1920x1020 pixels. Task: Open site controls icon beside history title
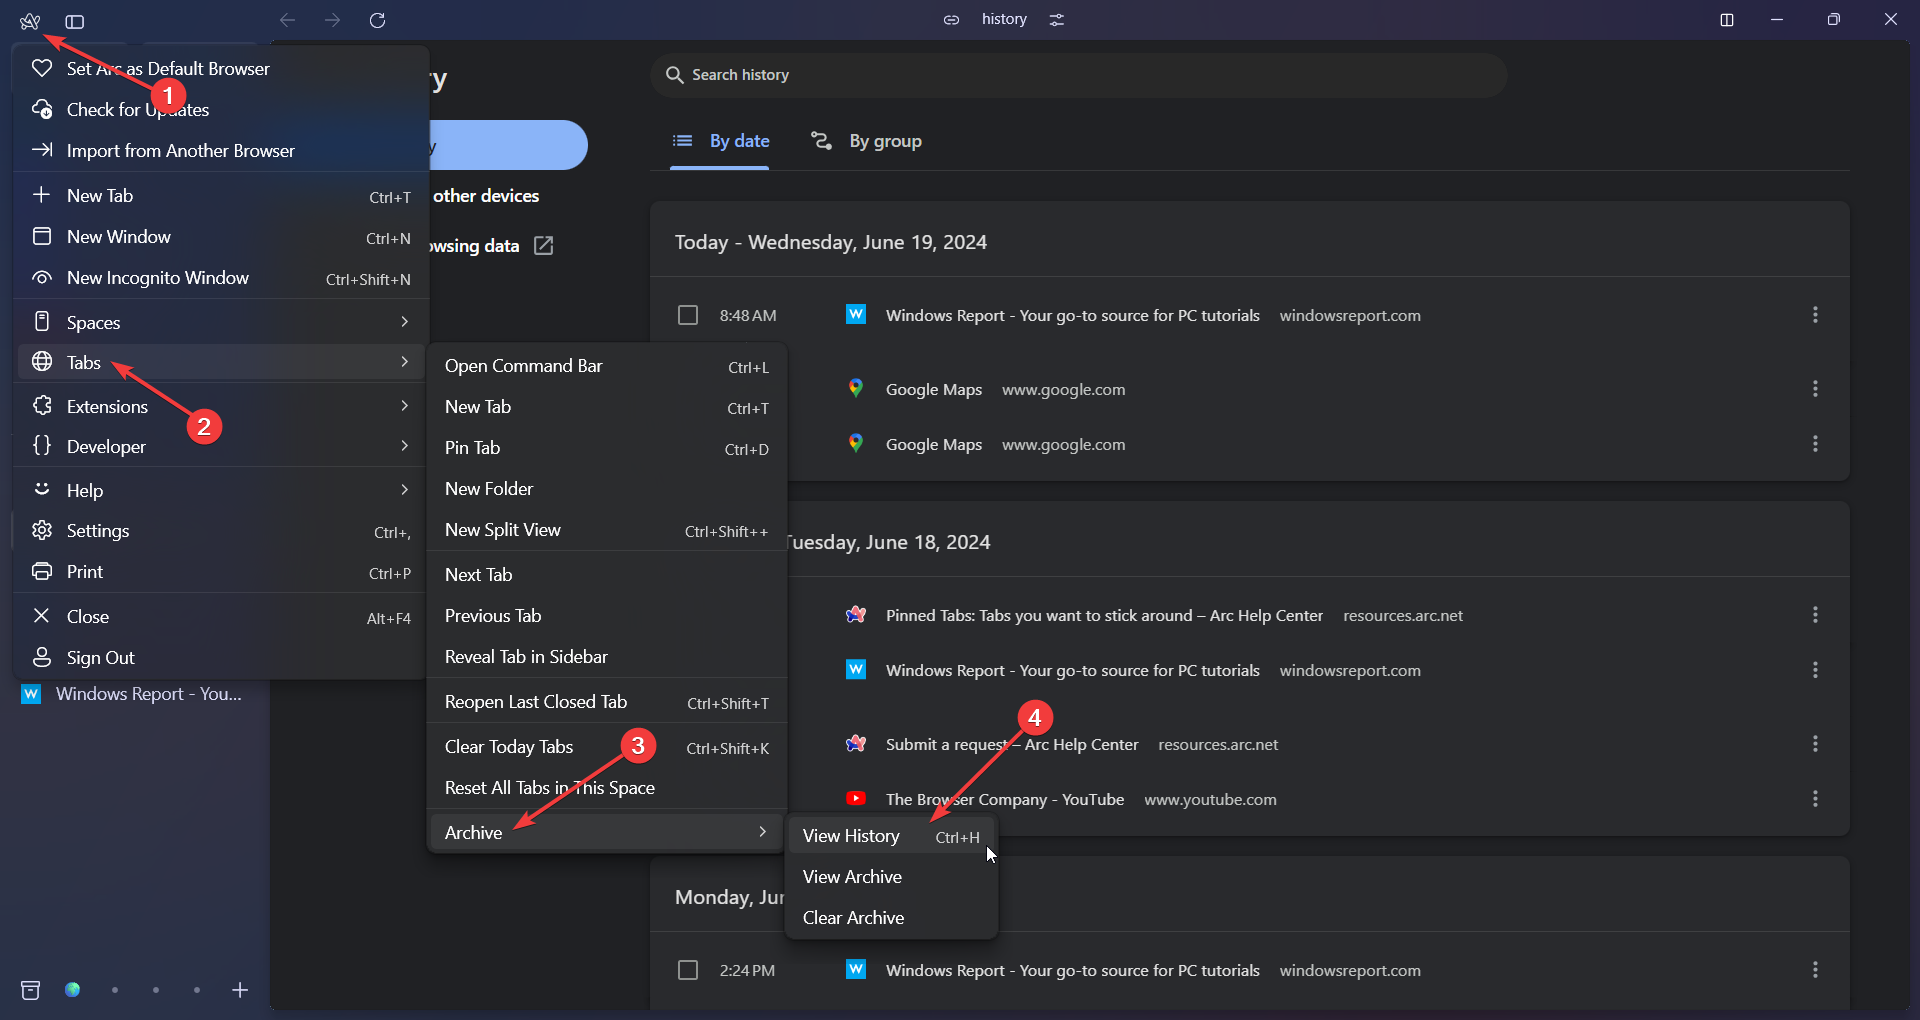click(1057, 20)
